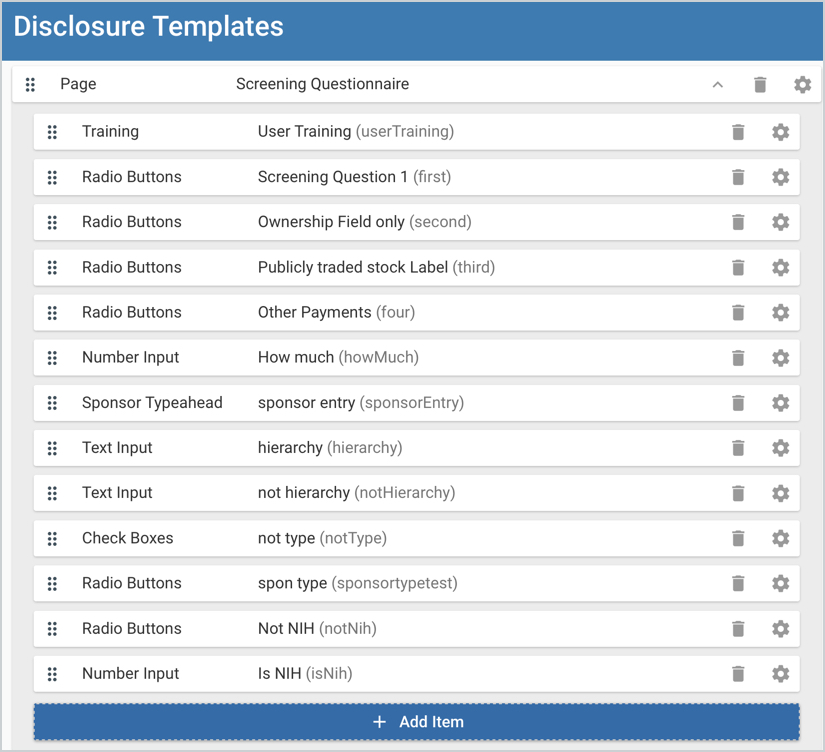The width and height of the screenshot is (825, 752).
Task: Click drag handle of hierarchy (hierarchy) row
Action: point(52,448)
